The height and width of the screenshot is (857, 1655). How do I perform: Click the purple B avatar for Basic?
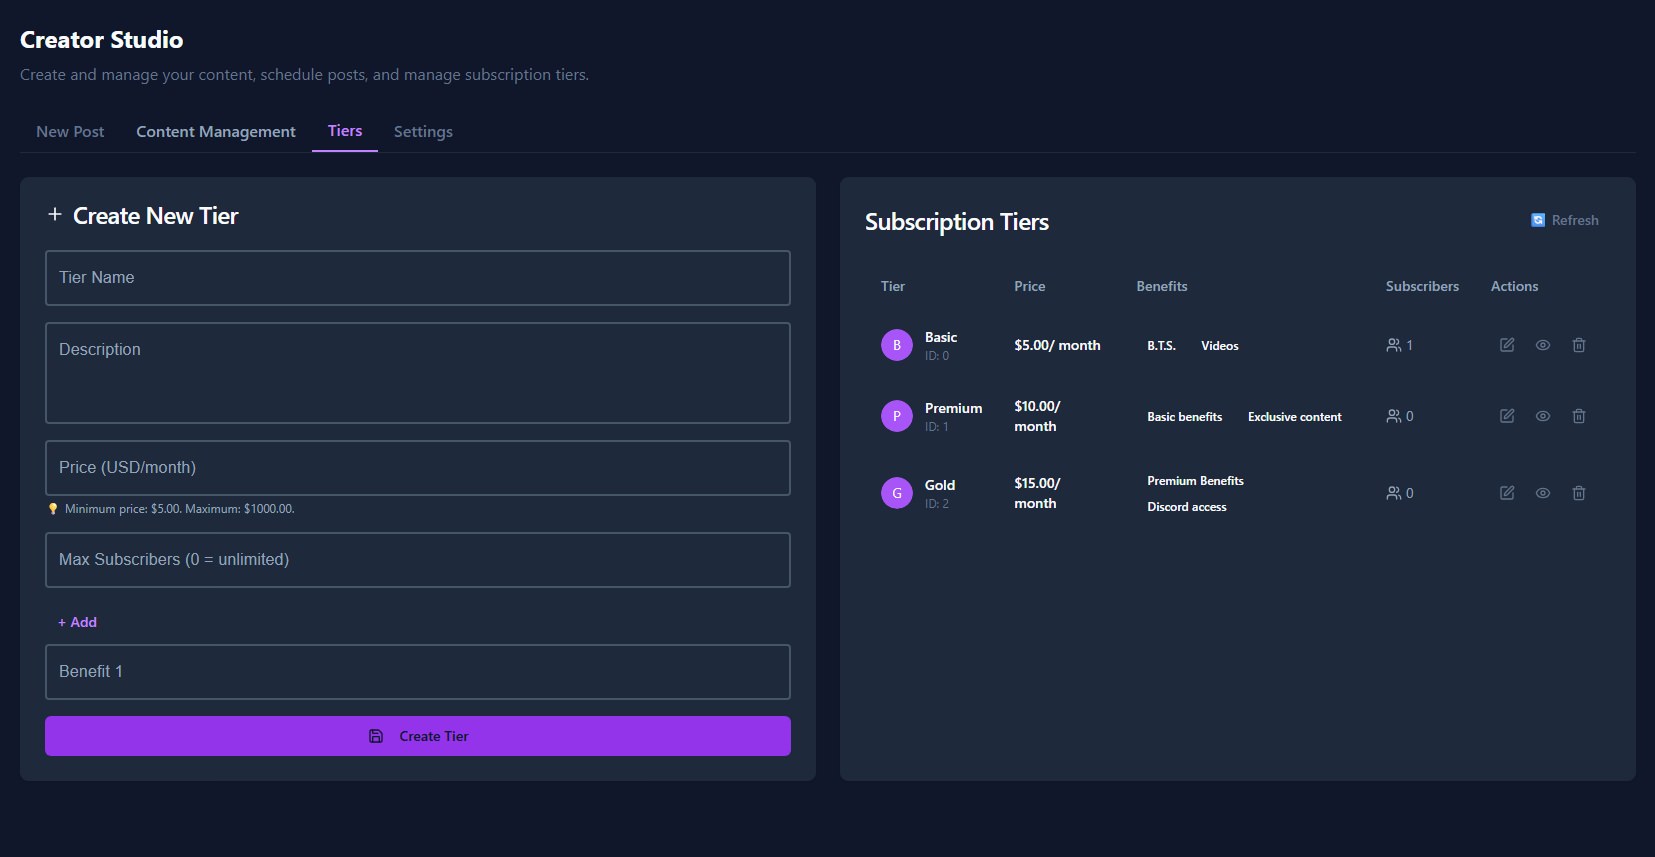coord(896,345)
